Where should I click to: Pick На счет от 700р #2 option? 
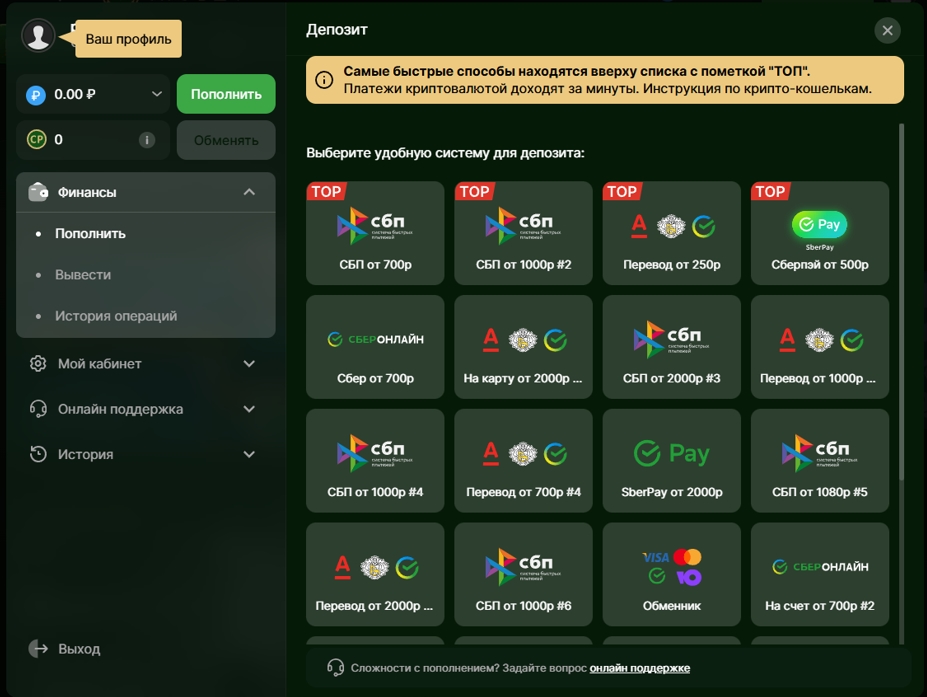point(820,574)
